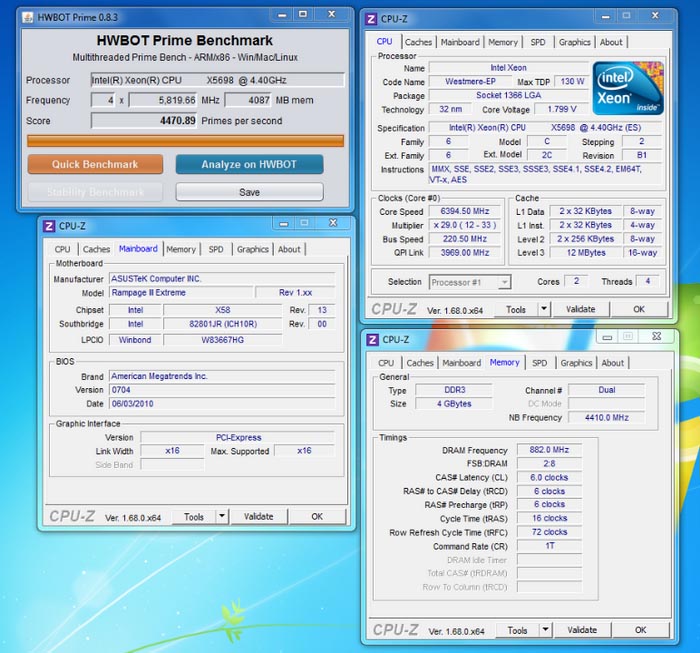The width and height of the screenshot is (700, 653).
Task: Click the orange benchmark progress bar
Action: [x=185, y=141]
